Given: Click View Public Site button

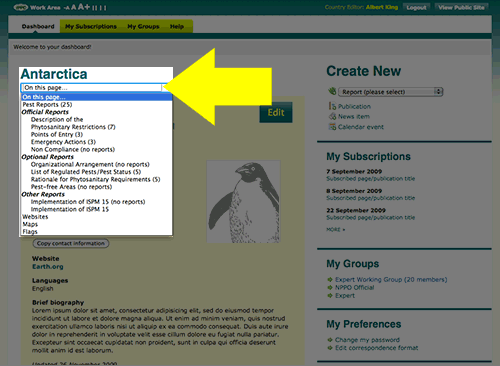Looking at the screenshot, I should [461, 7].
